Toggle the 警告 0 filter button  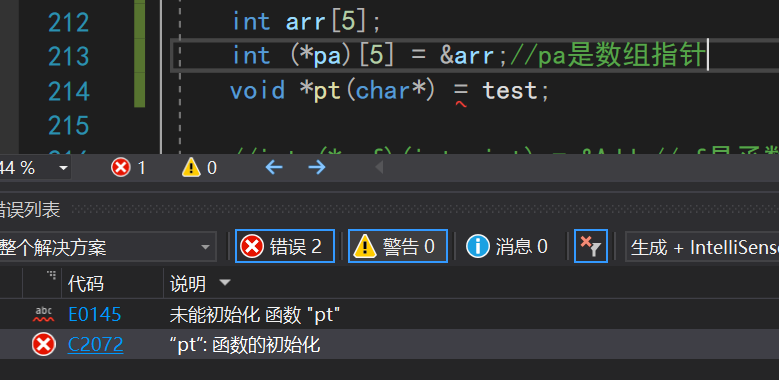point(397,246)
